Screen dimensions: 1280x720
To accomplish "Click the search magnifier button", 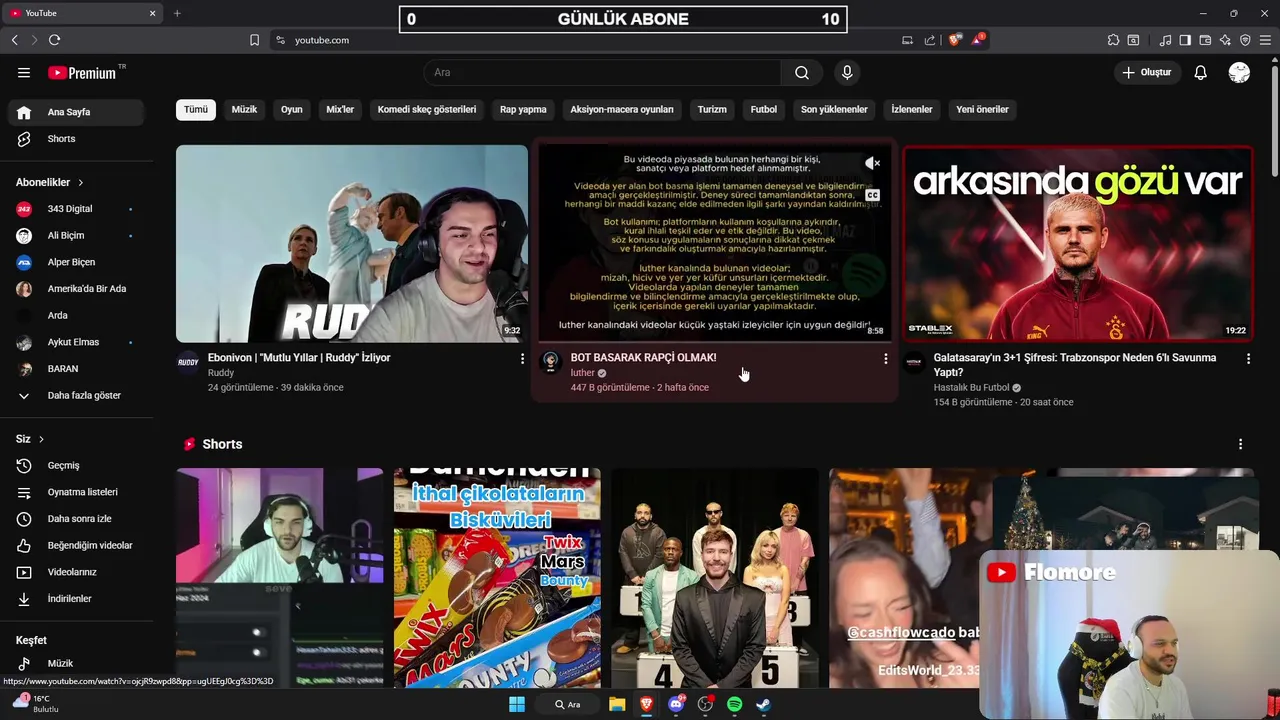I will coord(802,72).
